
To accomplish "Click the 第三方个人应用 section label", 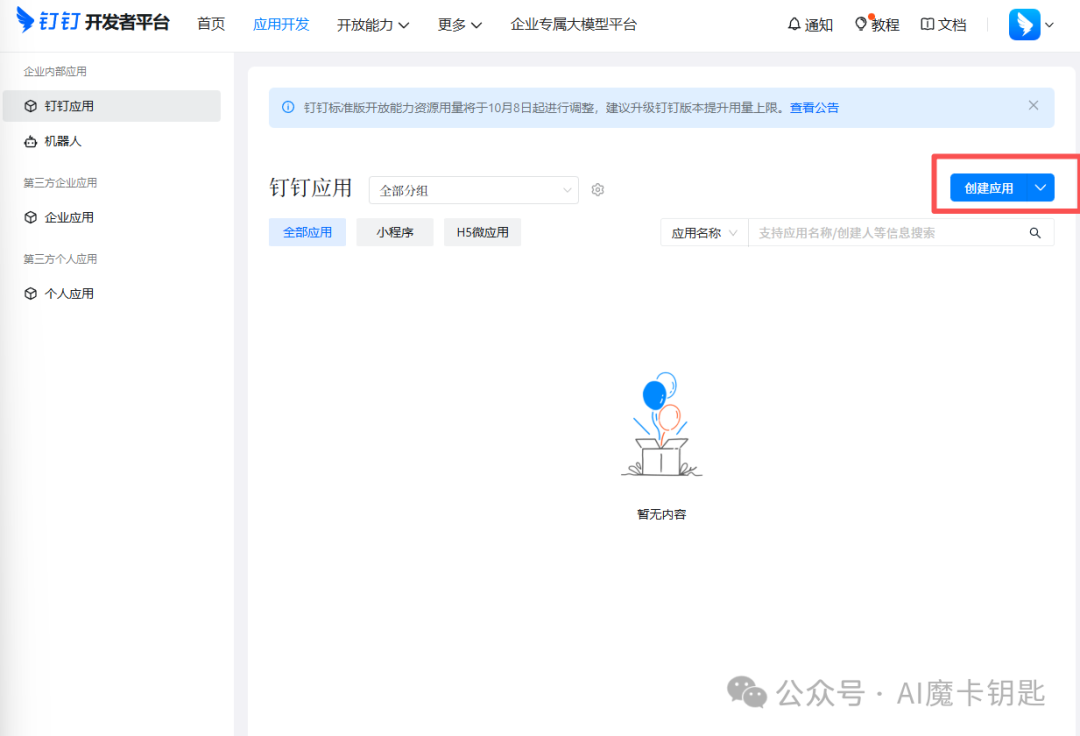I will [x=60, y=259].
